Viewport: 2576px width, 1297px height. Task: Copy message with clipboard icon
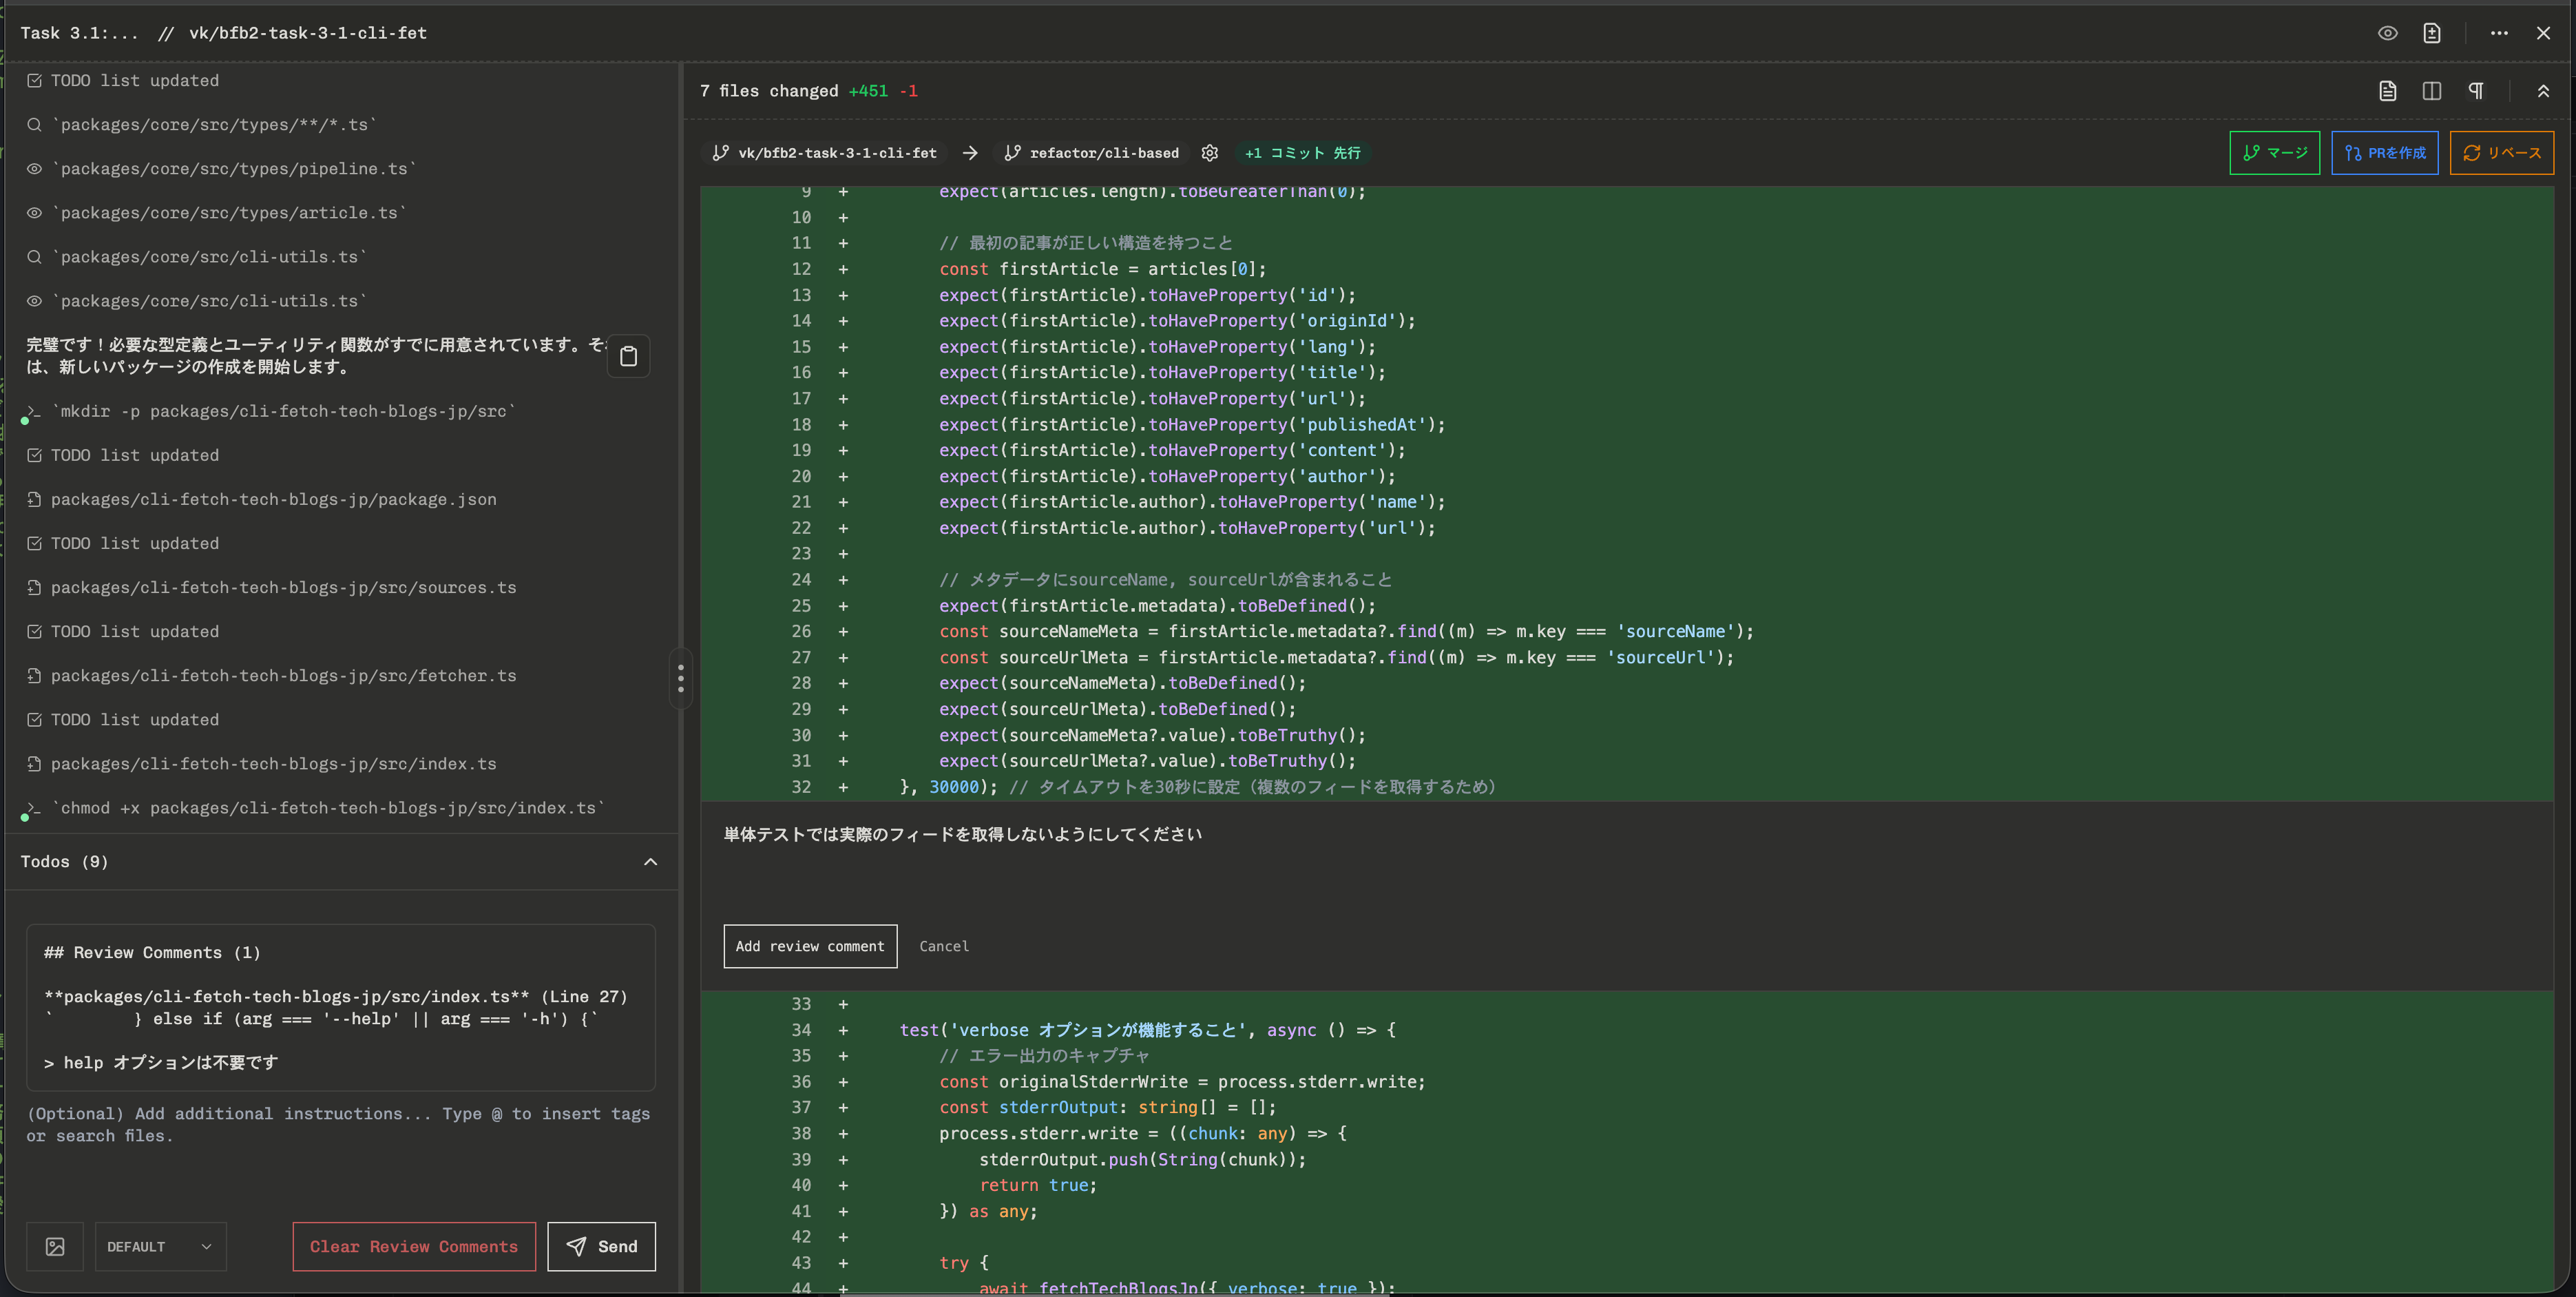628,356
